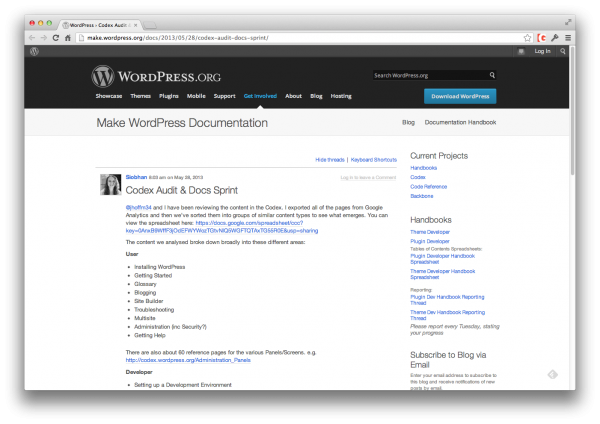The width and height of the screenshot is (600, 424).
Task: Open Chrome hamburger menu
Action: [x=568, y=38]
